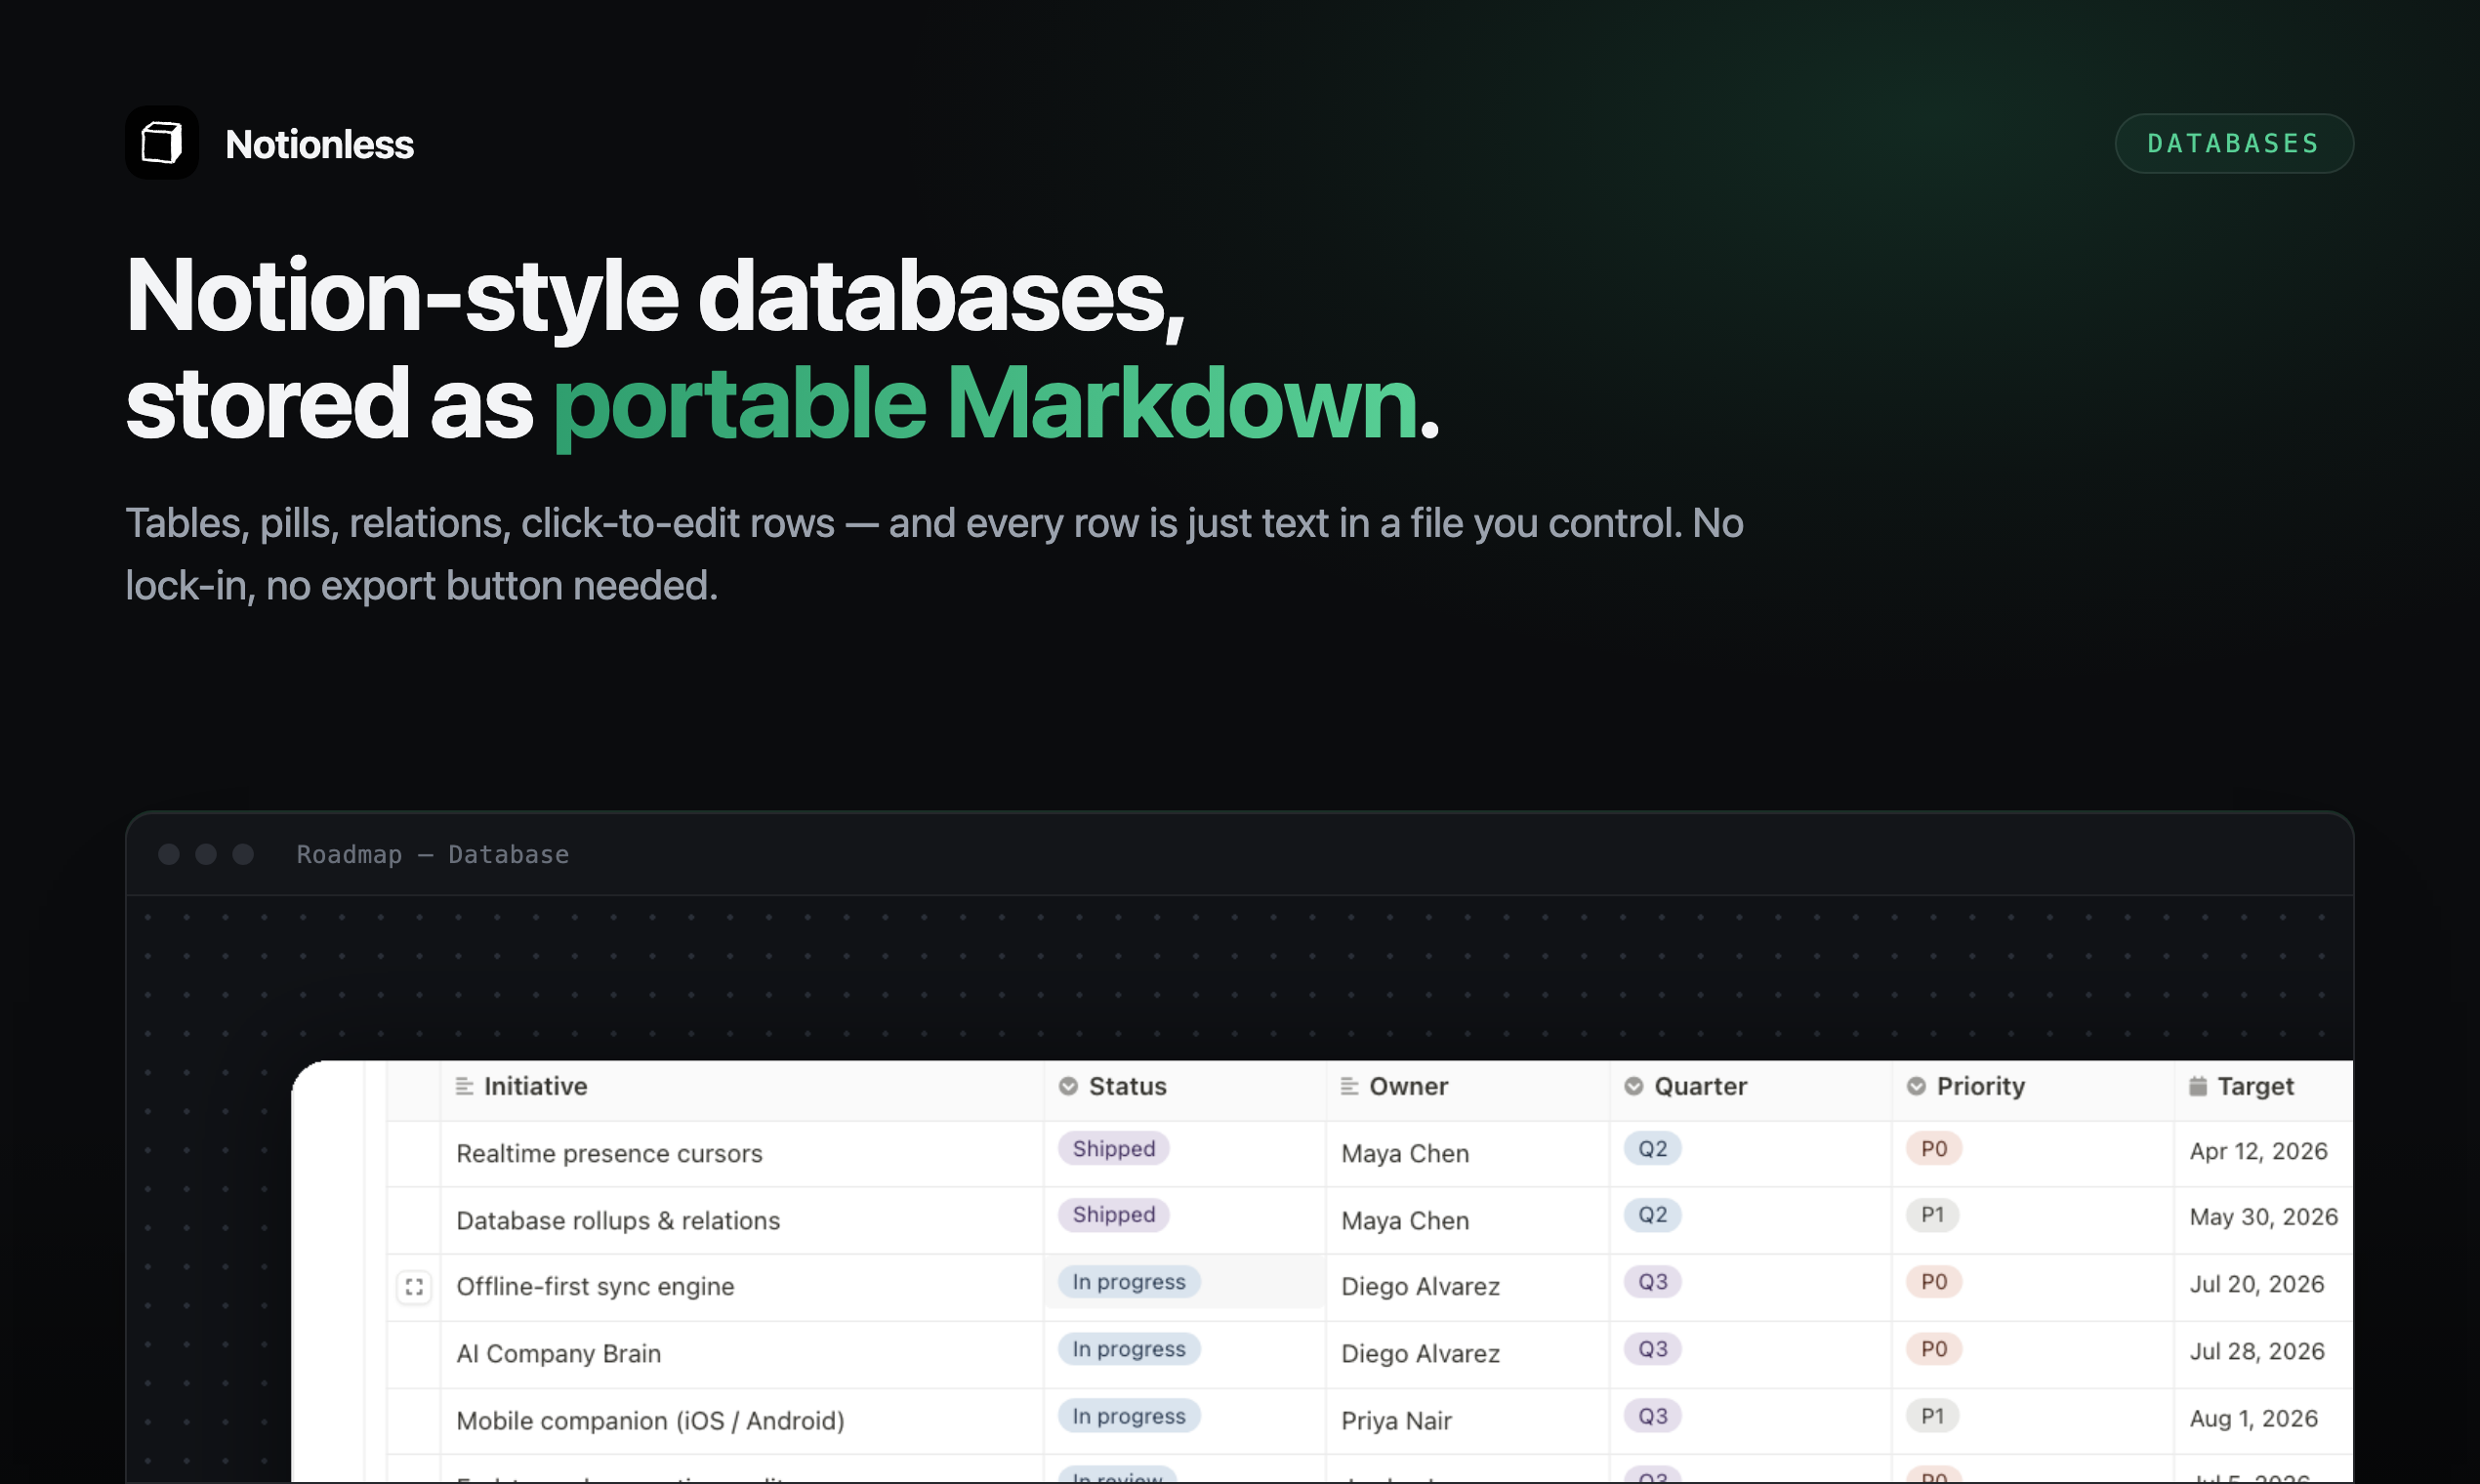Click Diego Alvarez owner of AI Company Brain
This screenshot has height=1484, width=2480.
coord(1420,1354)
